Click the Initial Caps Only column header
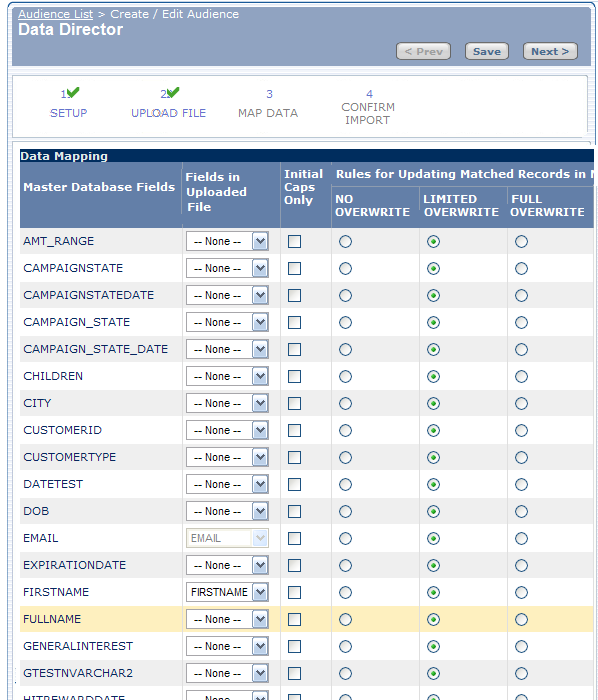Image resolution: width=598 pixels, height=700 pixels. (x=303, y=187)
